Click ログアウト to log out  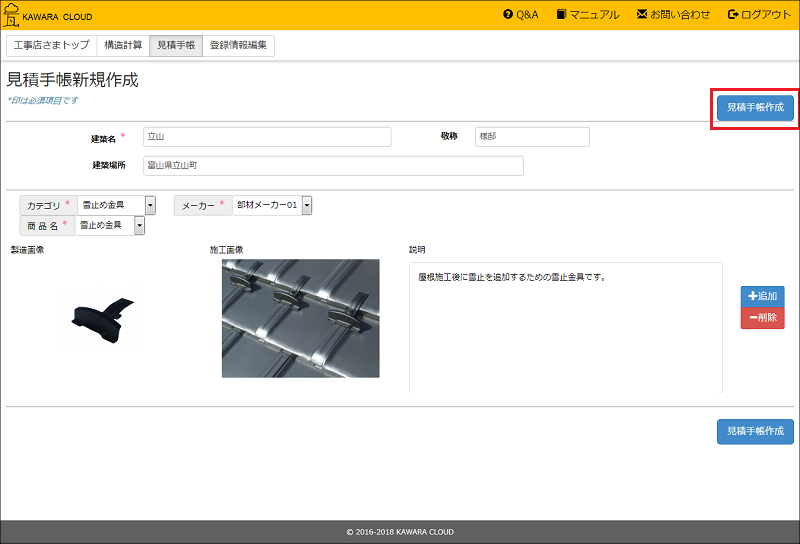760,15
